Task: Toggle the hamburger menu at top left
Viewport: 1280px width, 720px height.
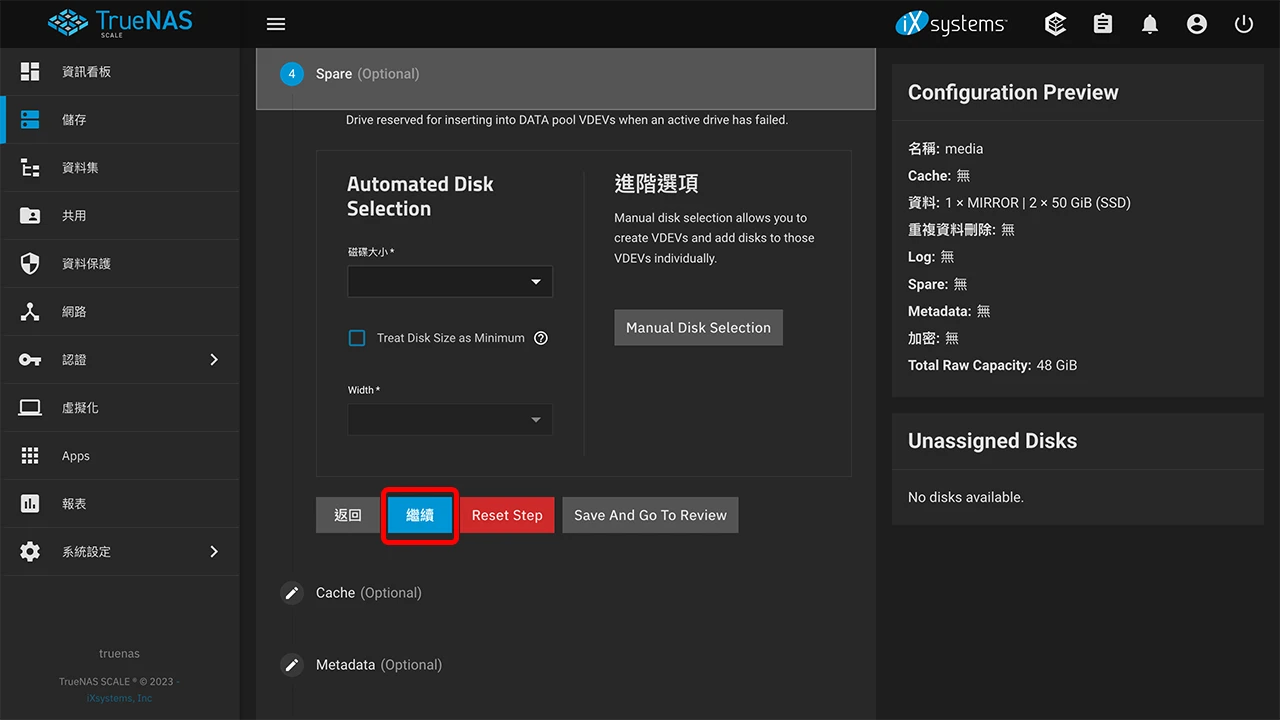Action: click(x=276, y=23)
